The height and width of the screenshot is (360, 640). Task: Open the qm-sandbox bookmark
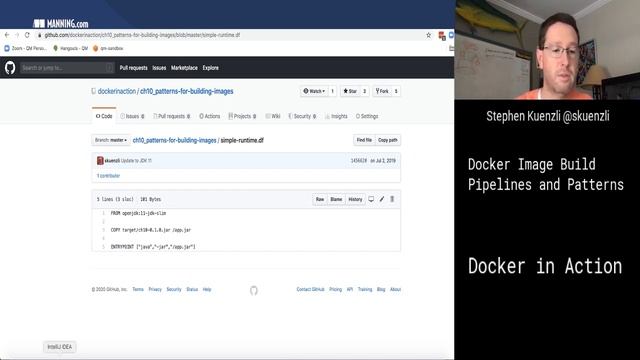pyautogui.click(x=108, y=48)
